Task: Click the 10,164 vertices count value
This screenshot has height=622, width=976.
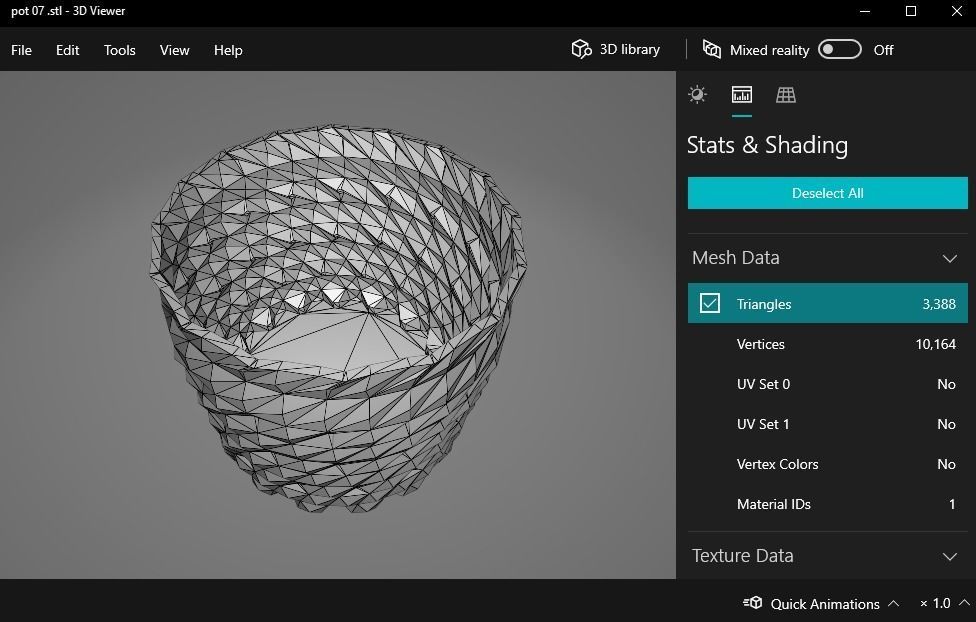Action: (936, 344)
